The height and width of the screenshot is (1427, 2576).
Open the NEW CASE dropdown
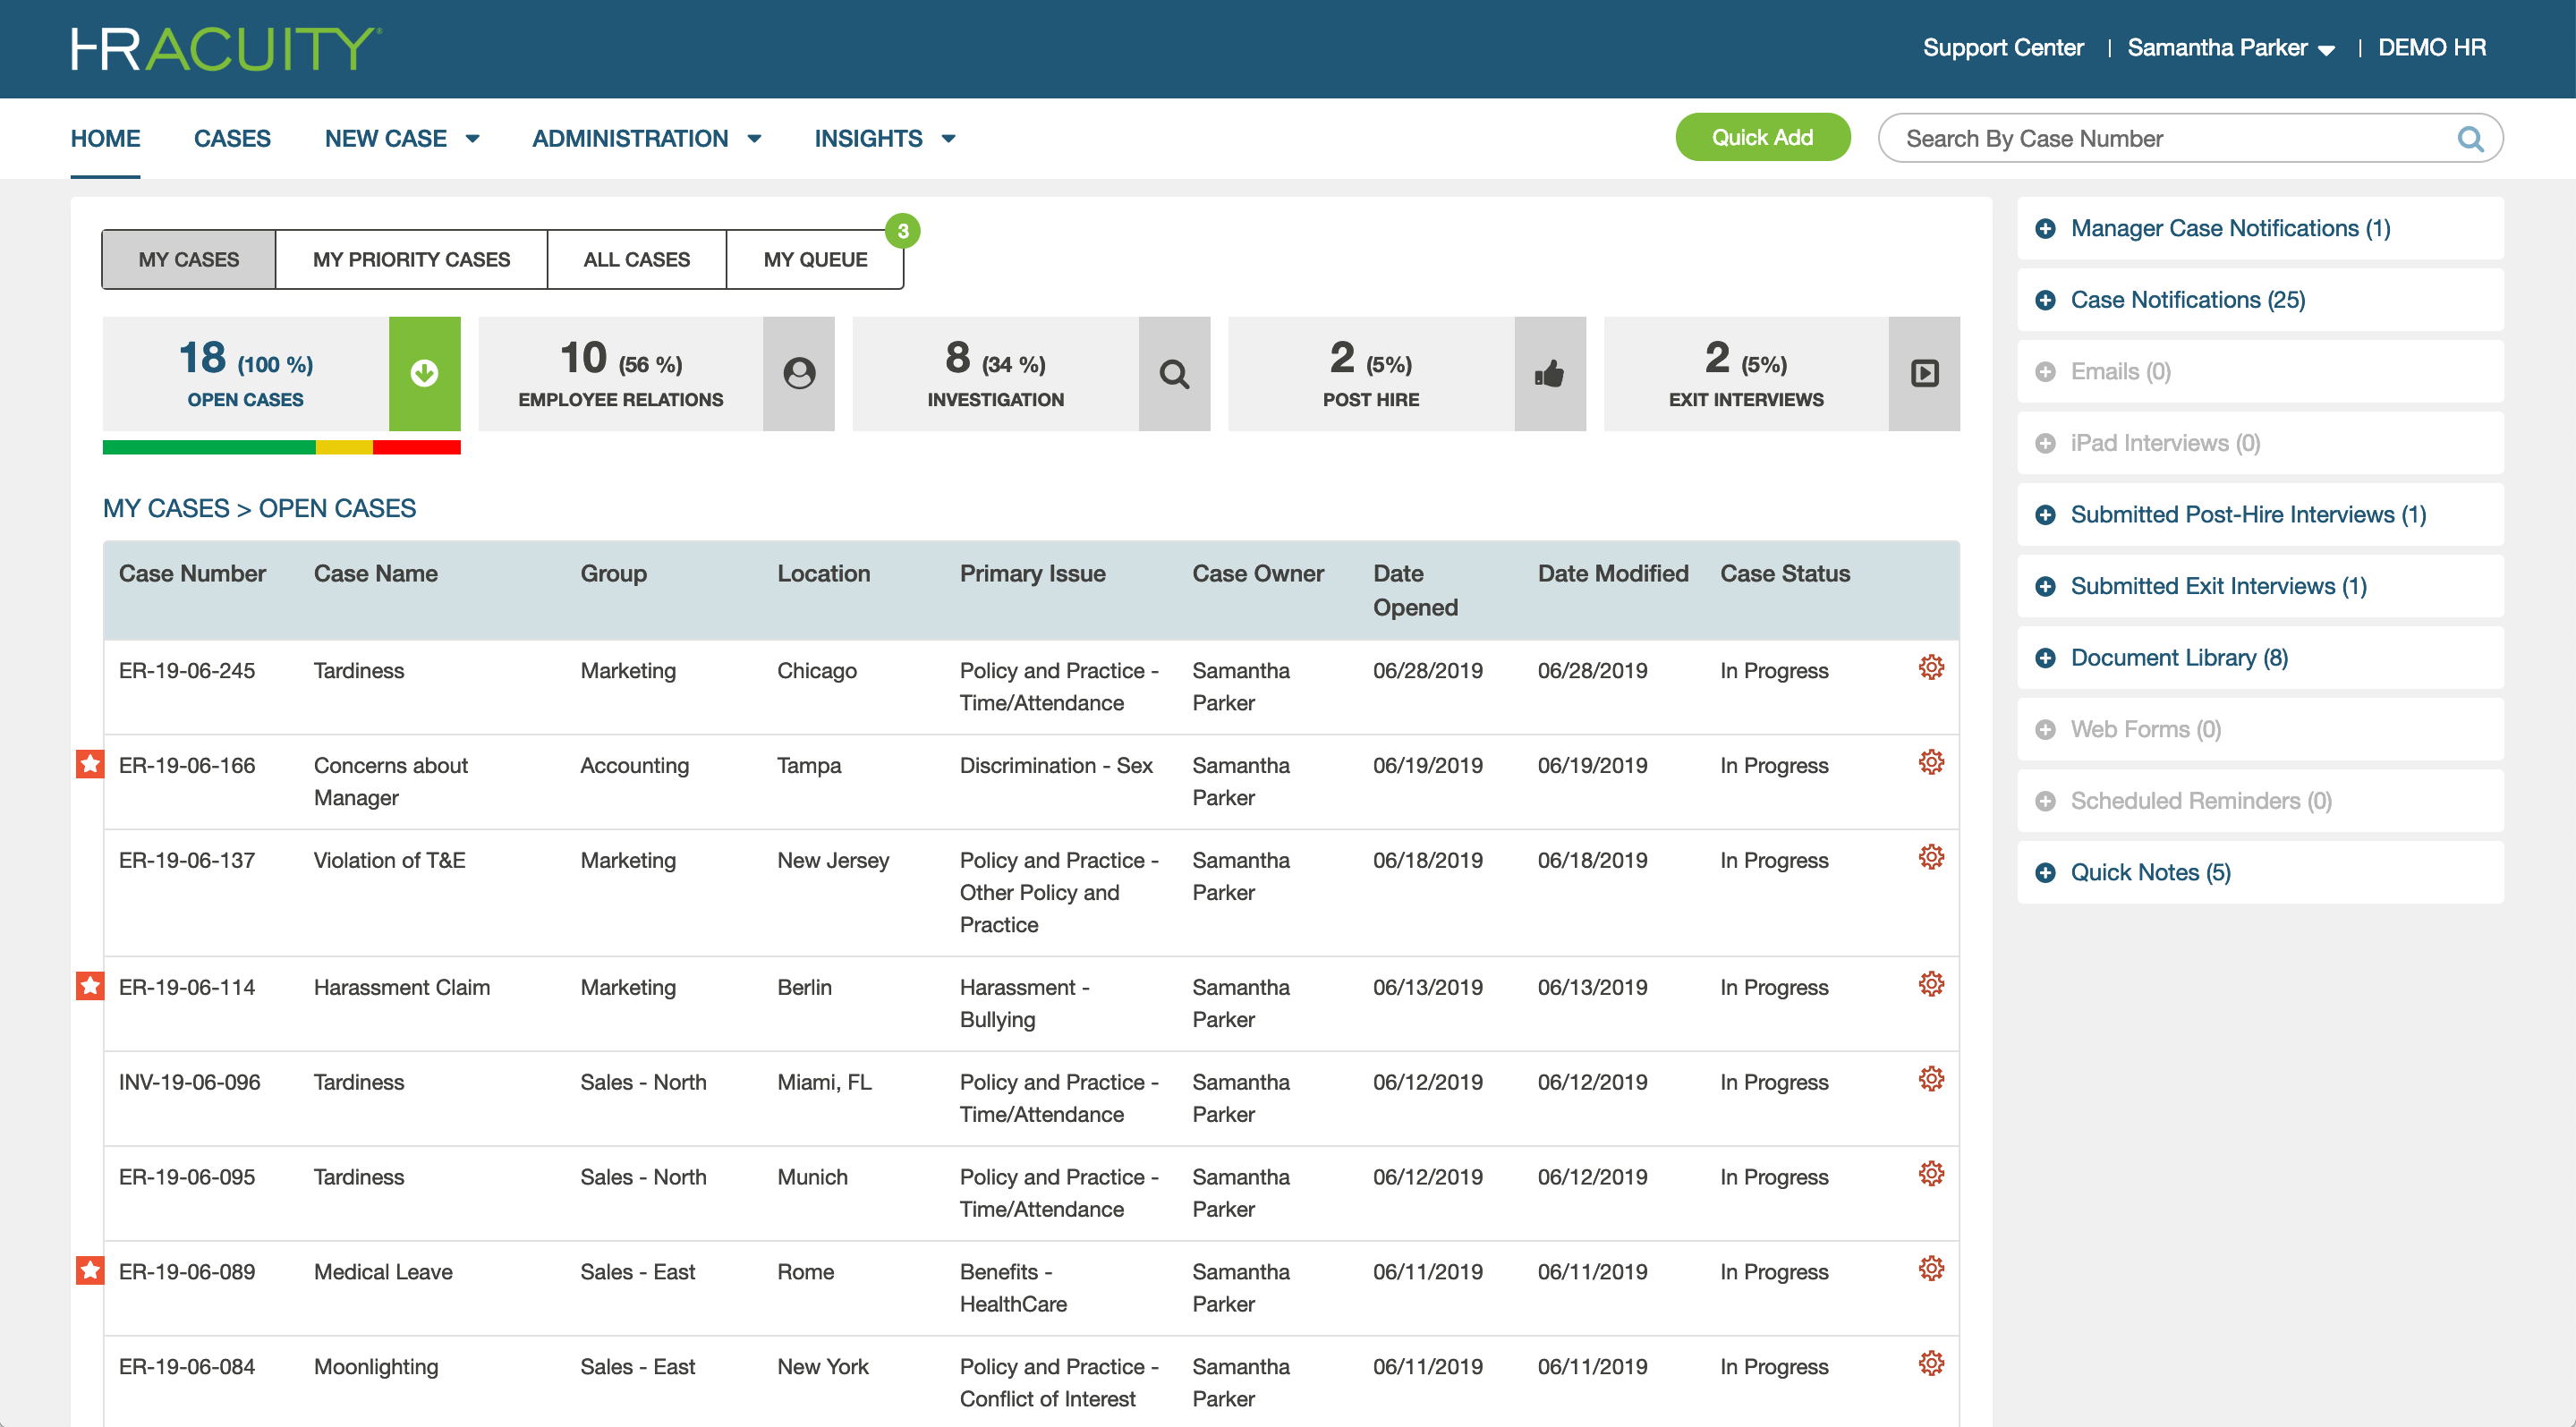[400, 138]
